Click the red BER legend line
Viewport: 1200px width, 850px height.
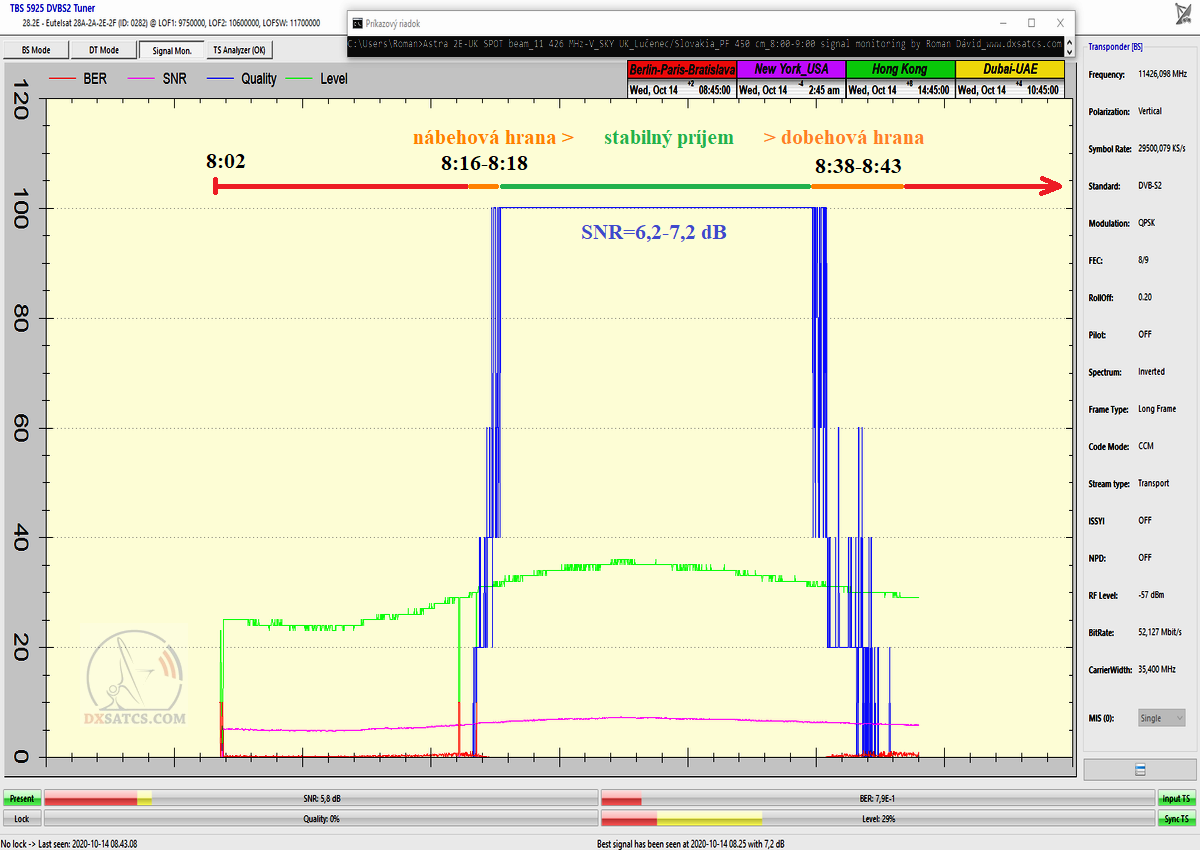[x=62, y=78]
